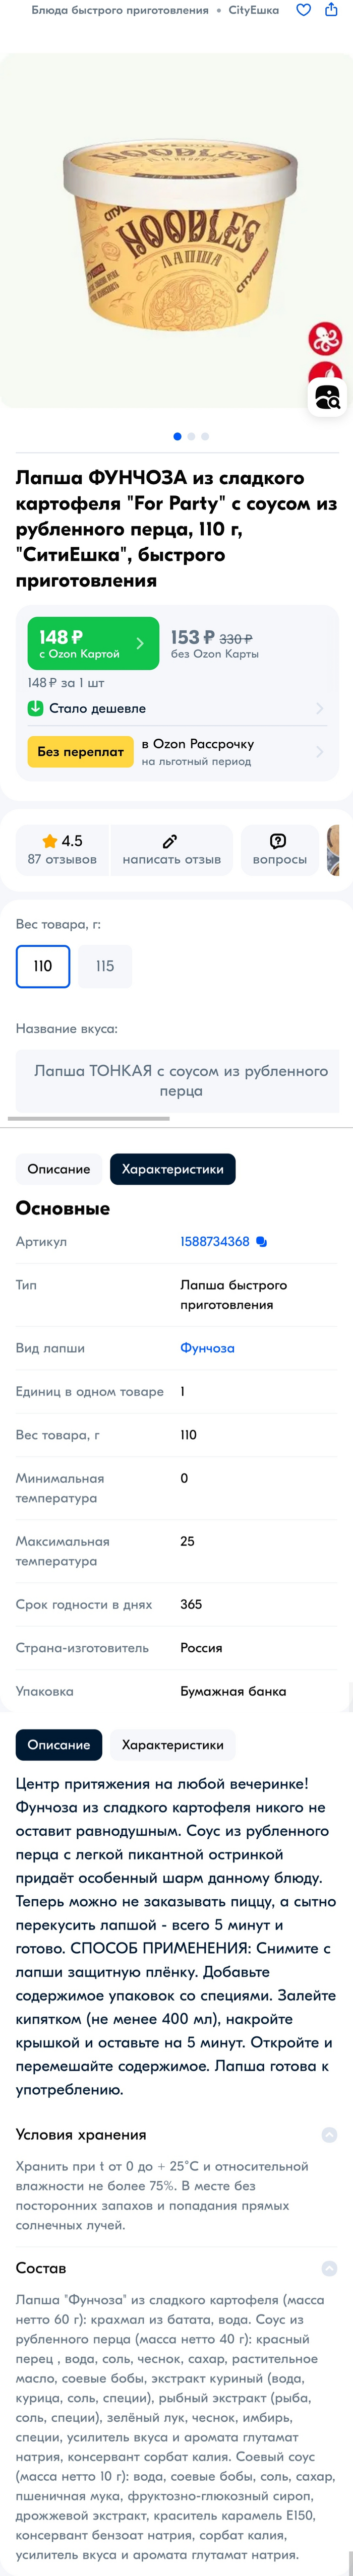This screenshot has width=353, height=2576.
Task: Collapse the "Состав" section
Action: (x=329, y=2268)
